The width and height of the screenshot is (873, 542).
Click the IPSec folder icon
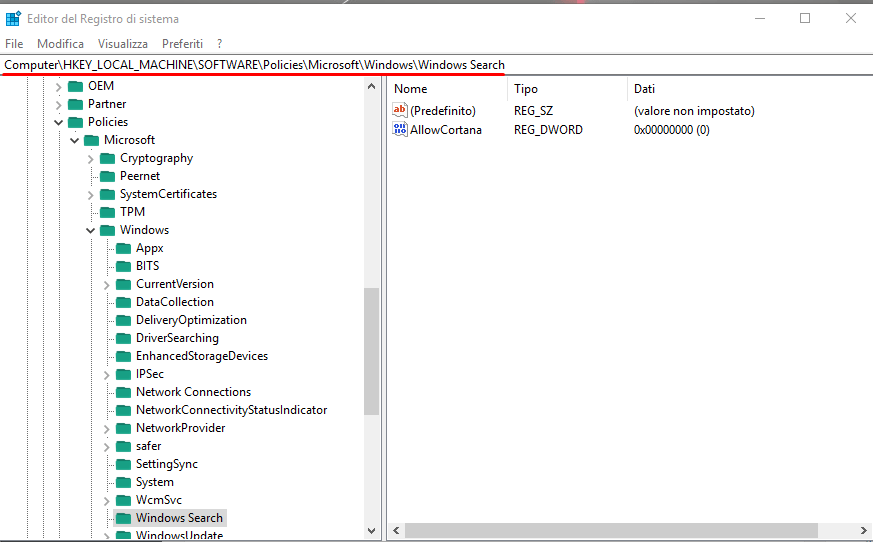[124, 374]
